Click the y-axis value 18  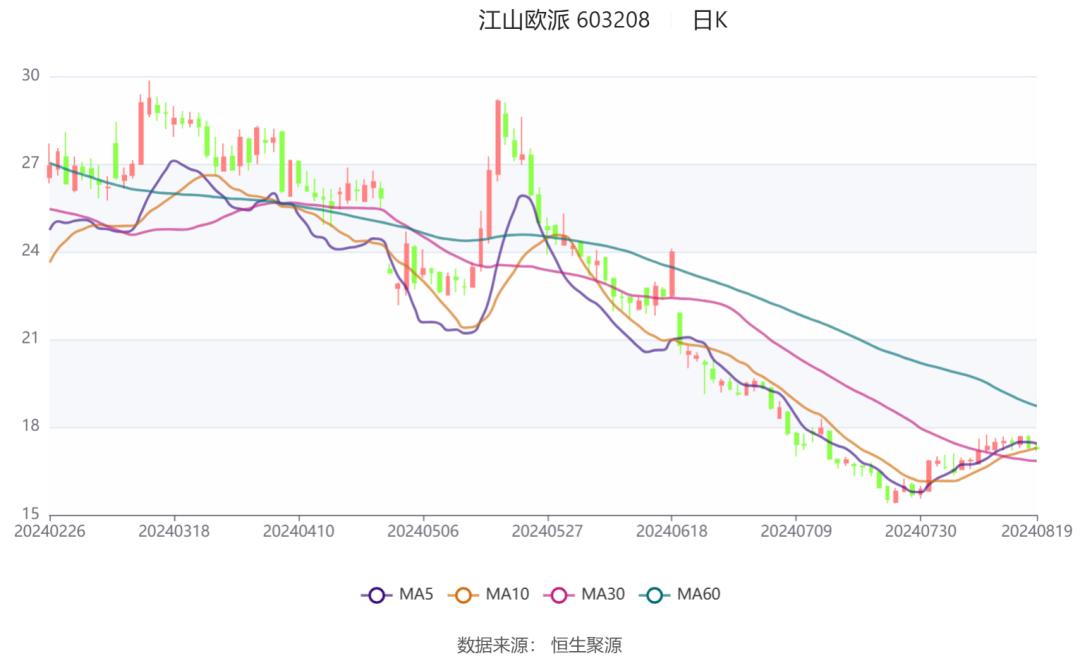pos(30,426)
